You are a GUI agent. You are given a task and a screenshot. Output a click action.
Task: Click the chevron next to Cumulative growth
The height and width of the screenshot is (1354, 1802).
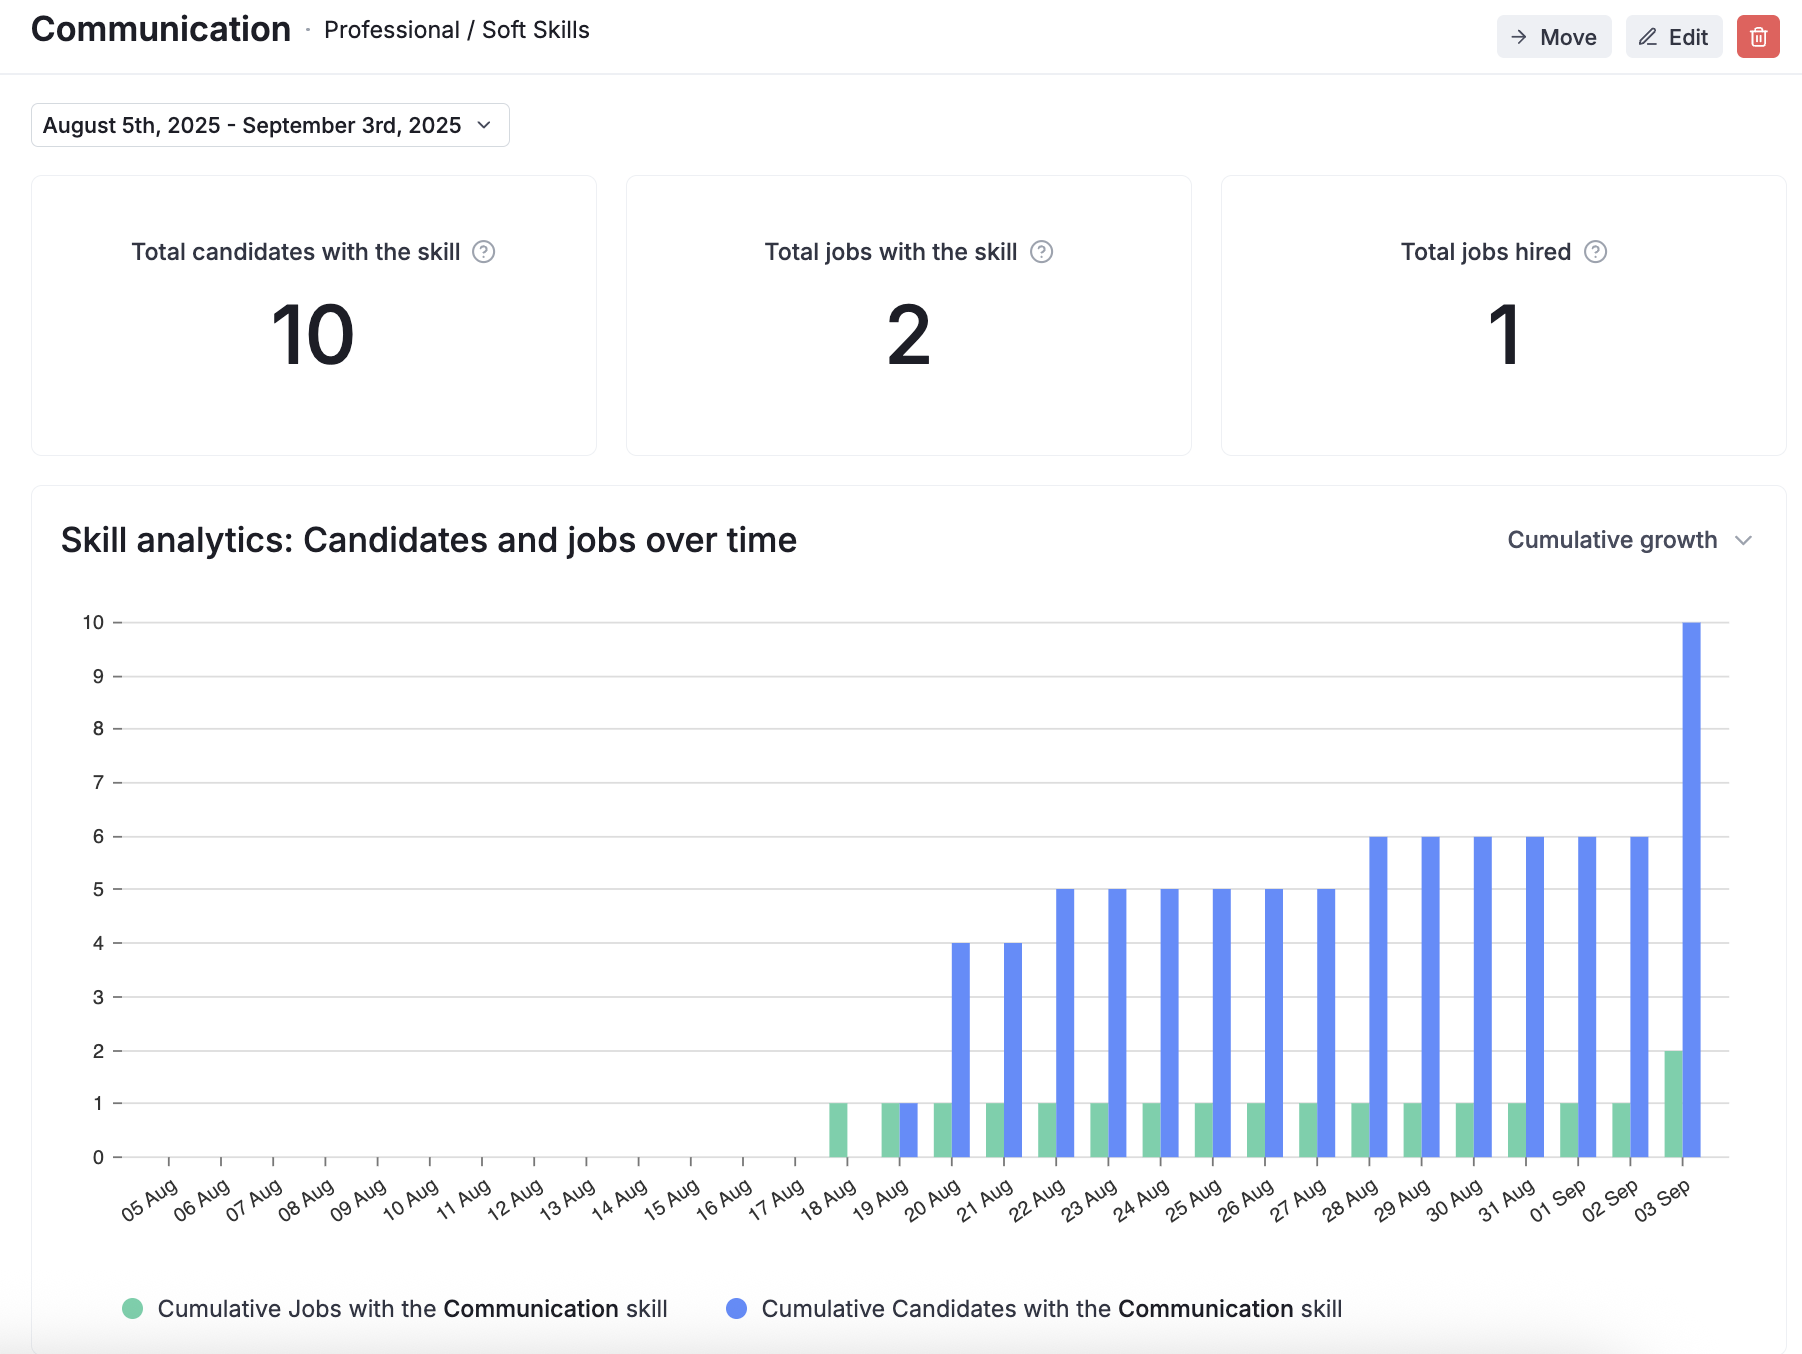1743,540
